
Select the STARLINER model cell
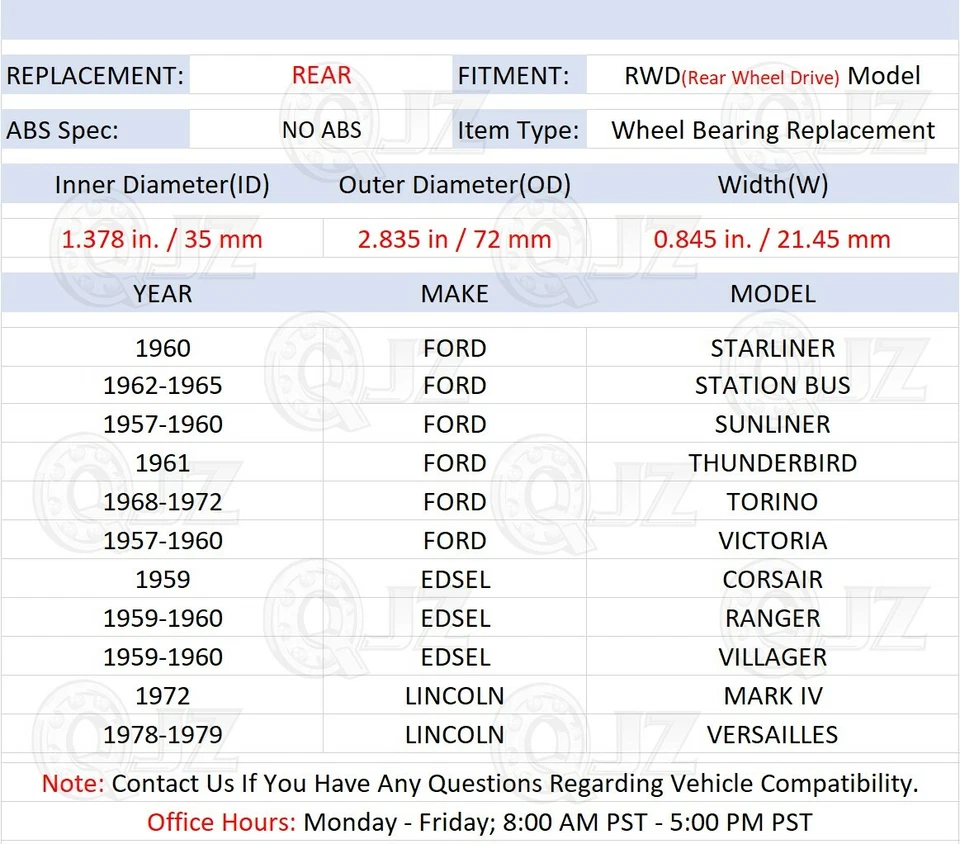click(x=773, y=348)
